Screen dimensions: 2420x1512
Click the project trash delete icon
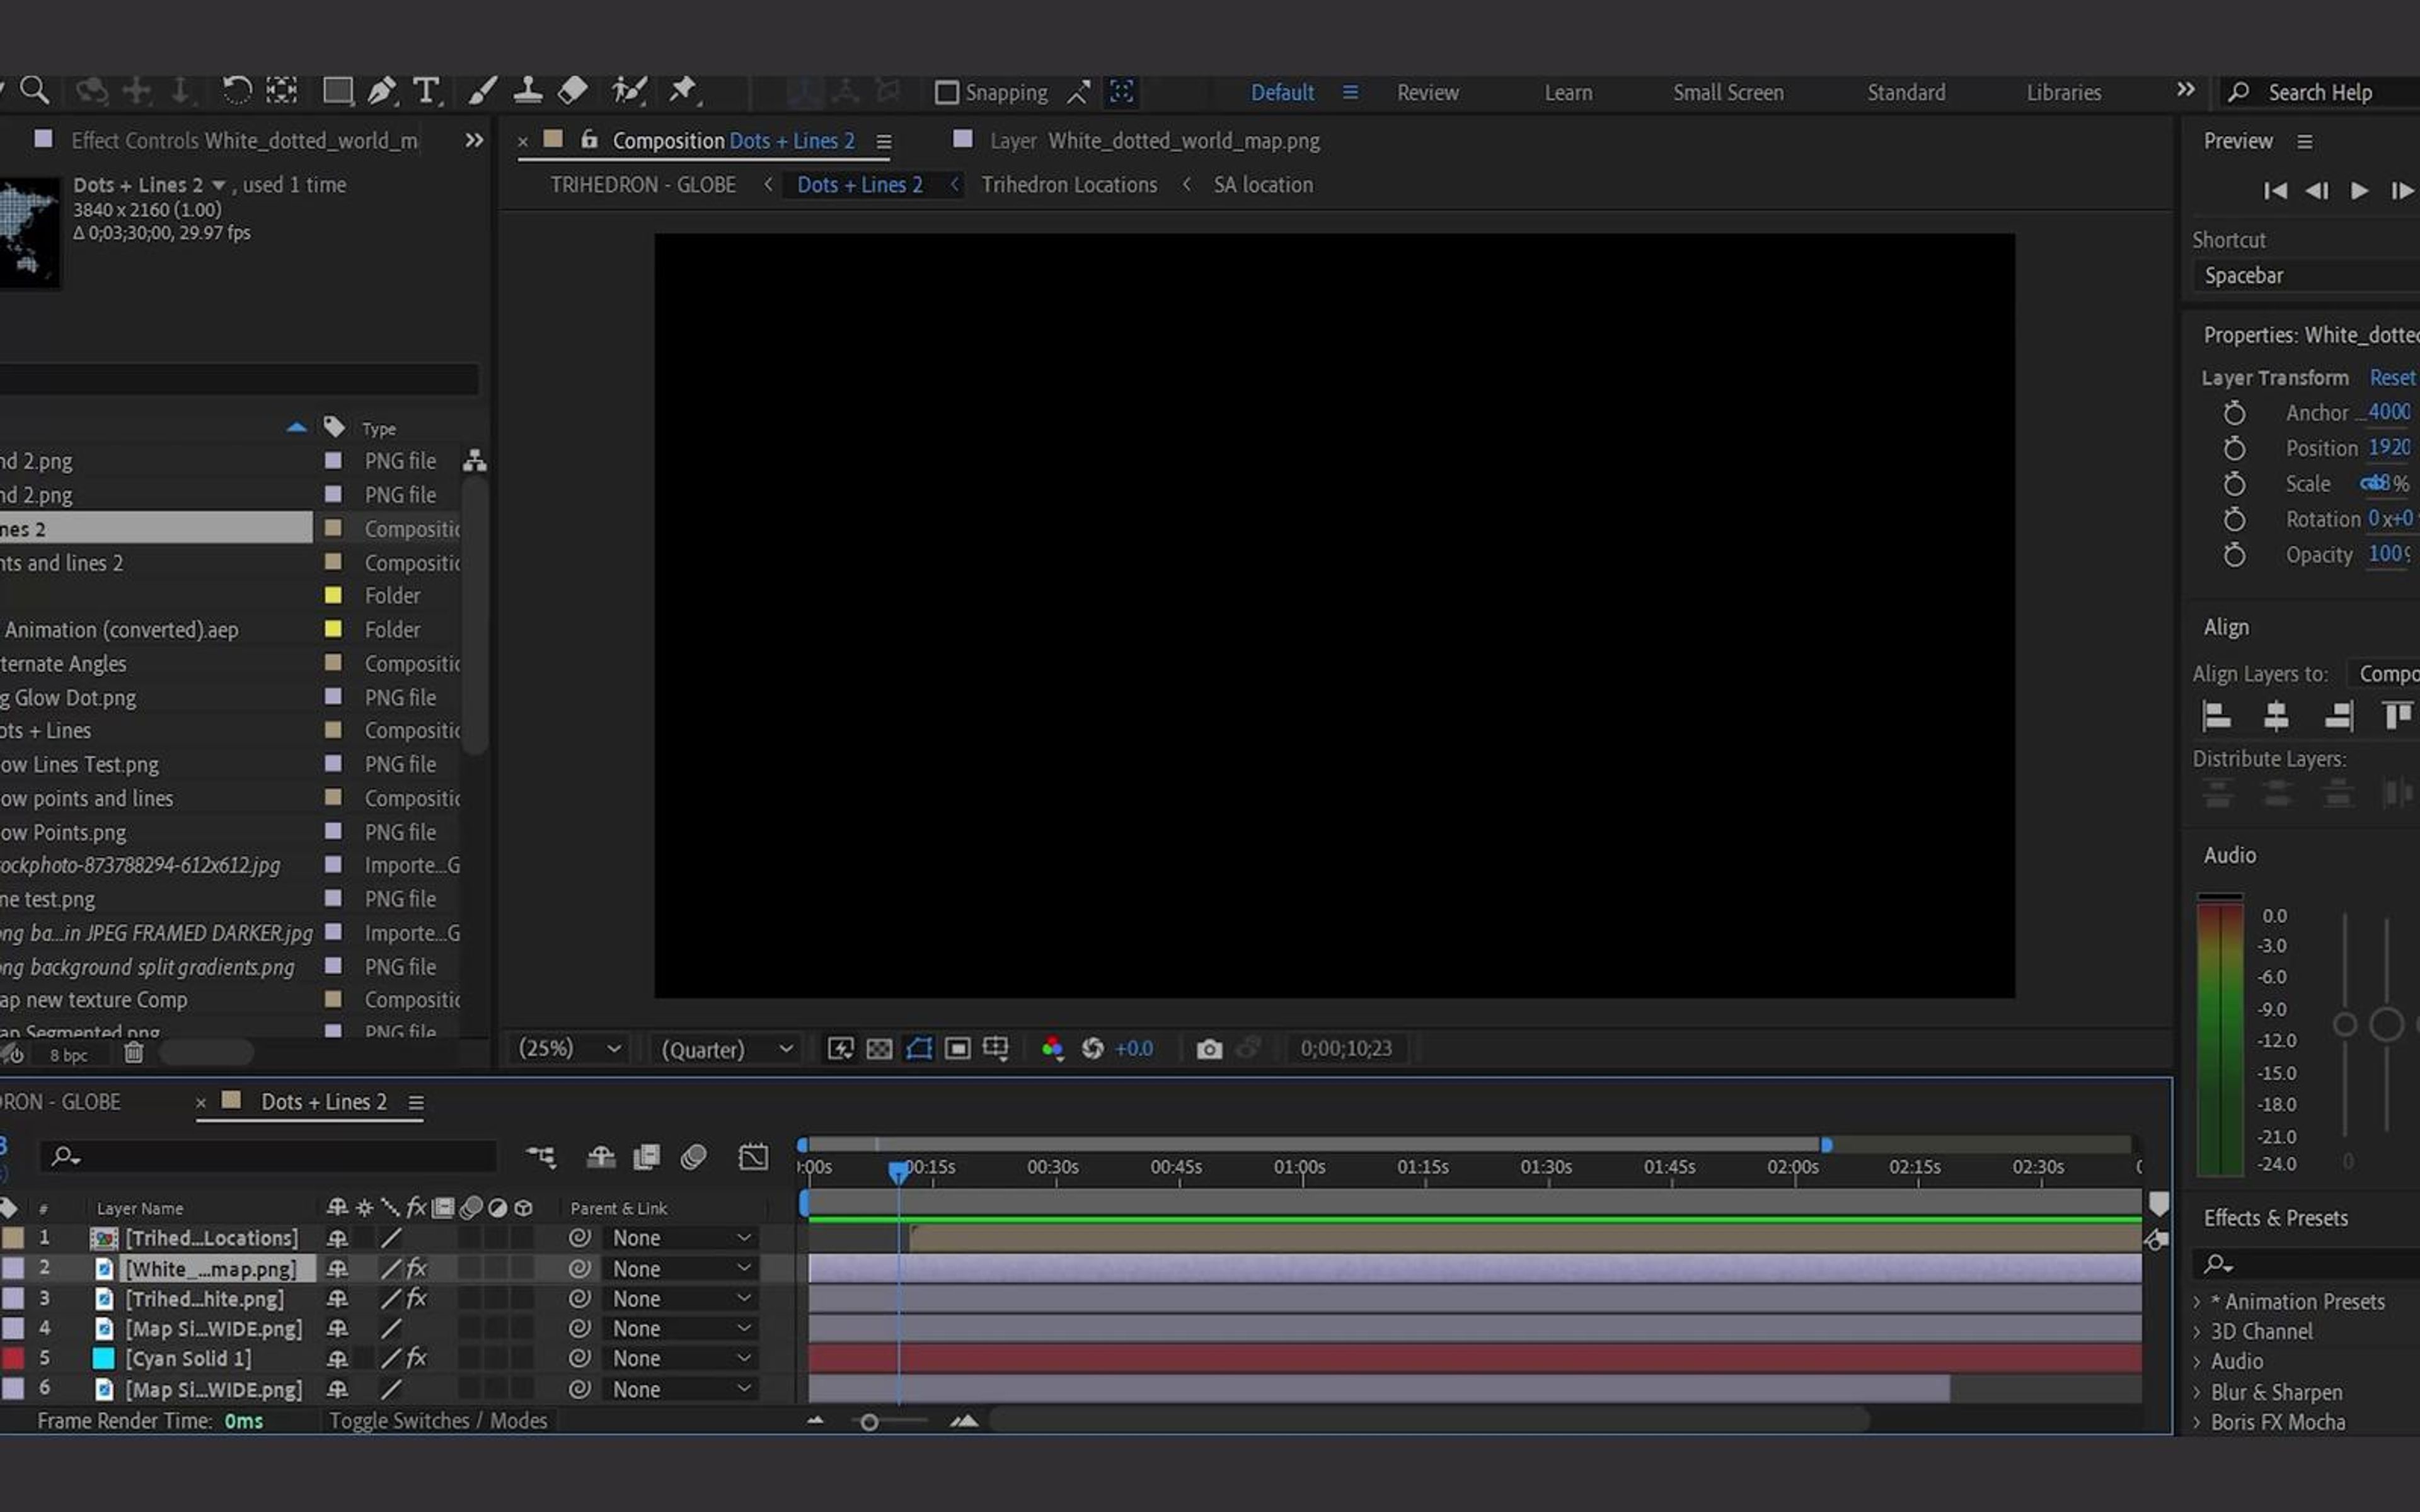click(134, 1053)
